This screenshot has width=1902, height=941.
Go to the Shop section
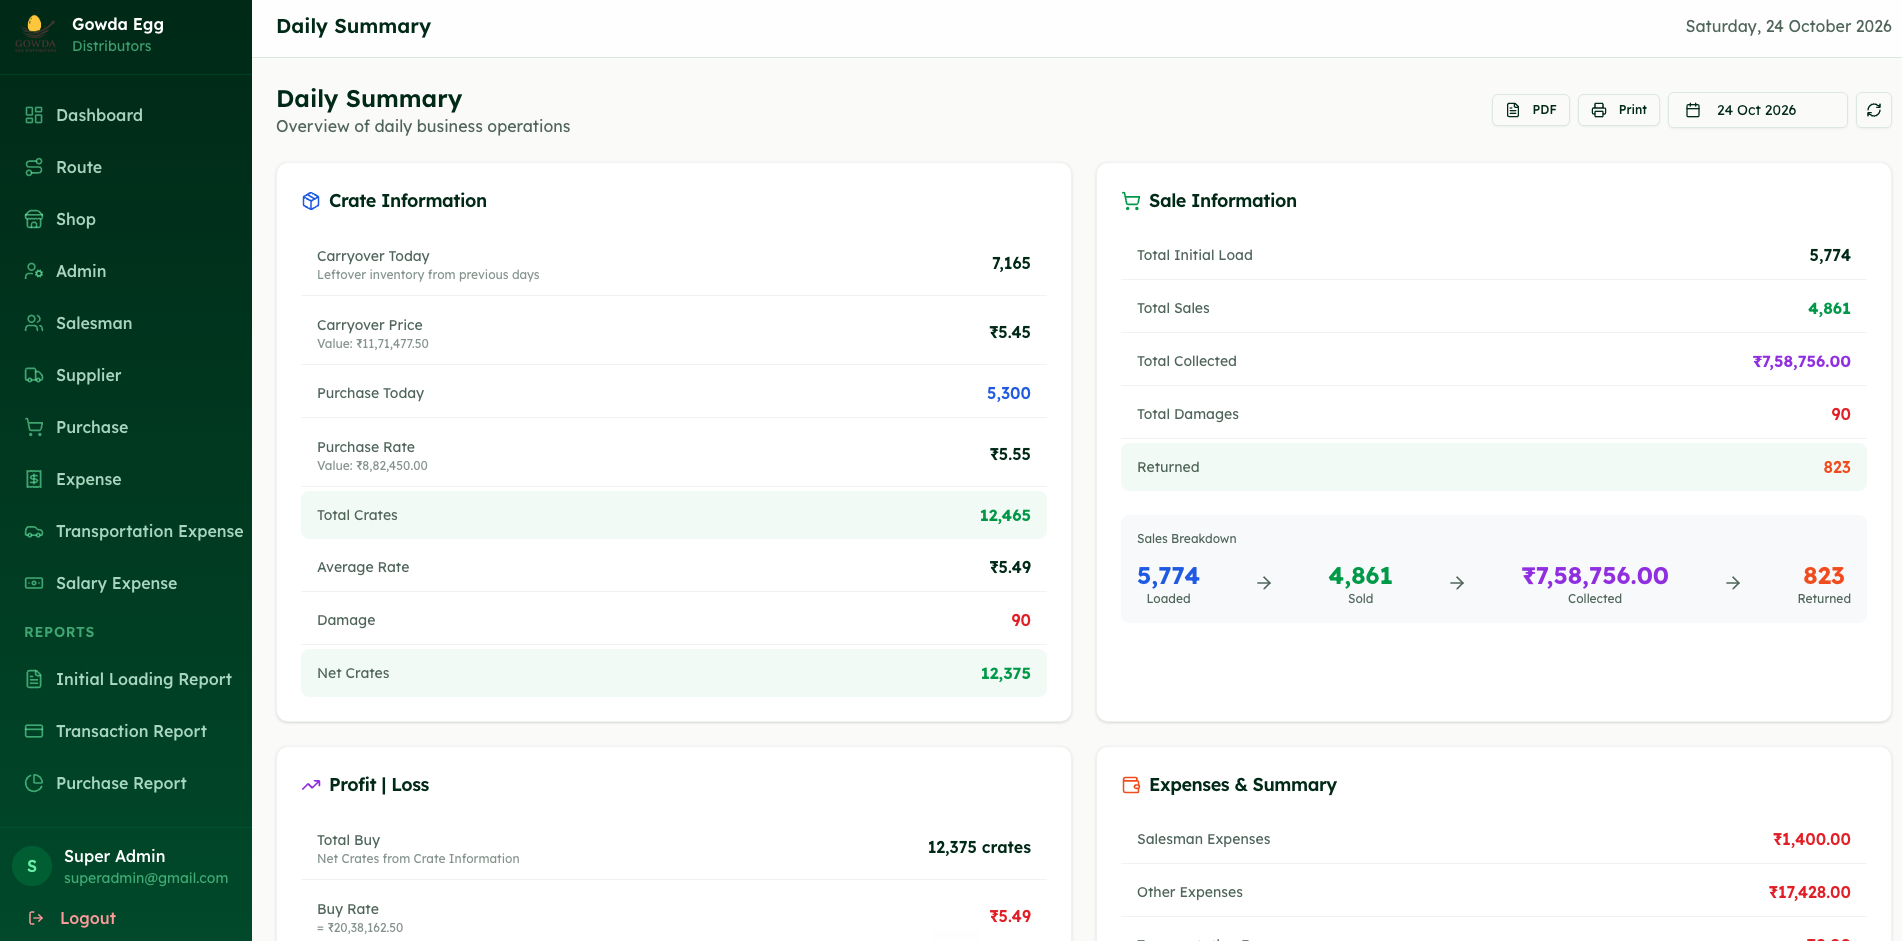(x=126, y=219)
